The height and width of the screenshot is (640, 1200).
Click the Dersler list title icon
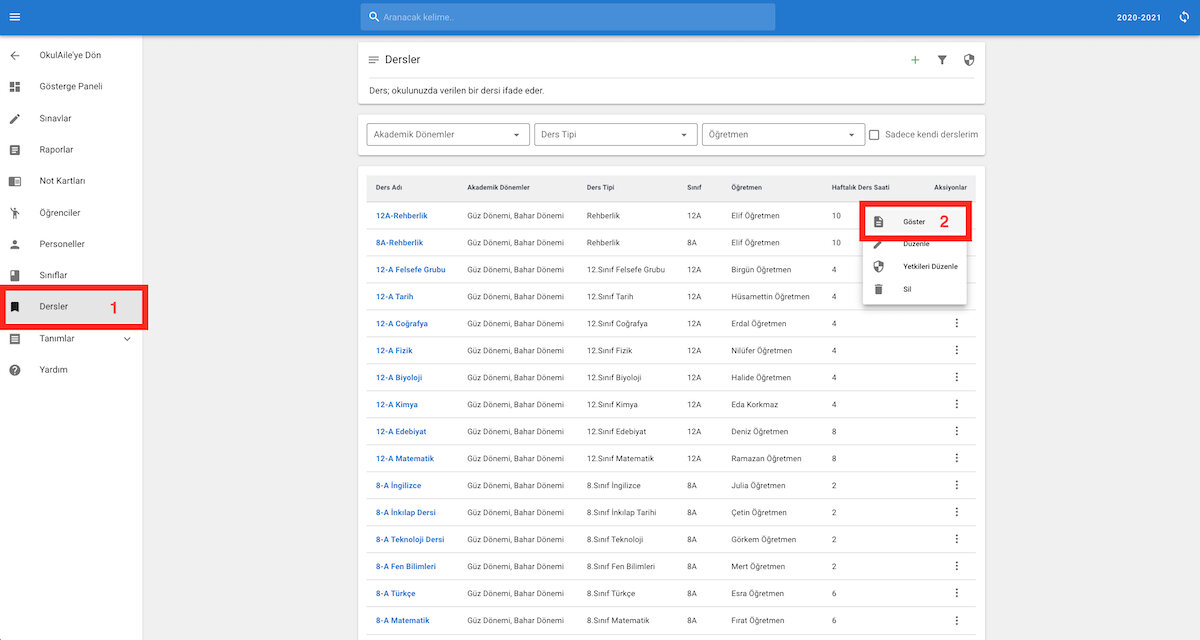coord(374,60)
